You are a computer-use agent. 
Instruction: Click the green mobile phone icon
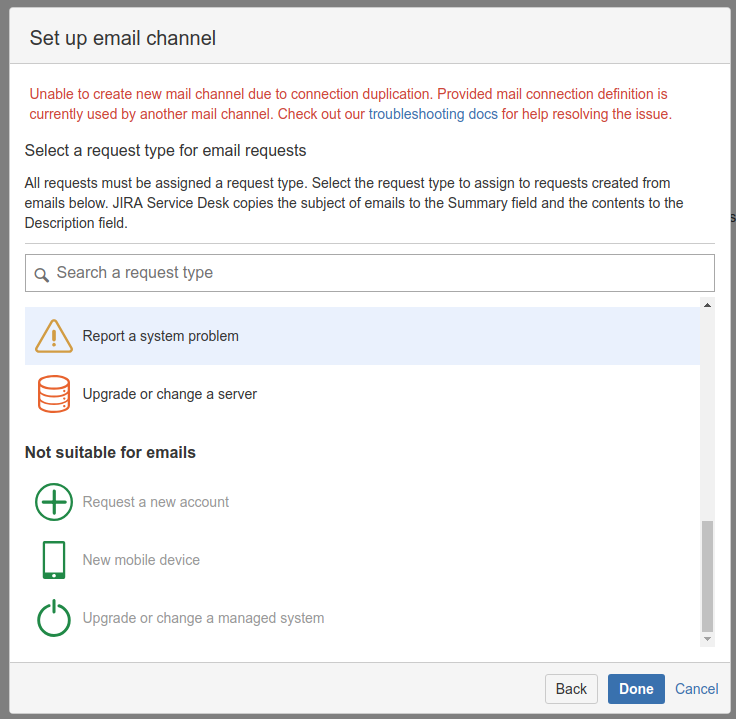[x=54, y=560]
